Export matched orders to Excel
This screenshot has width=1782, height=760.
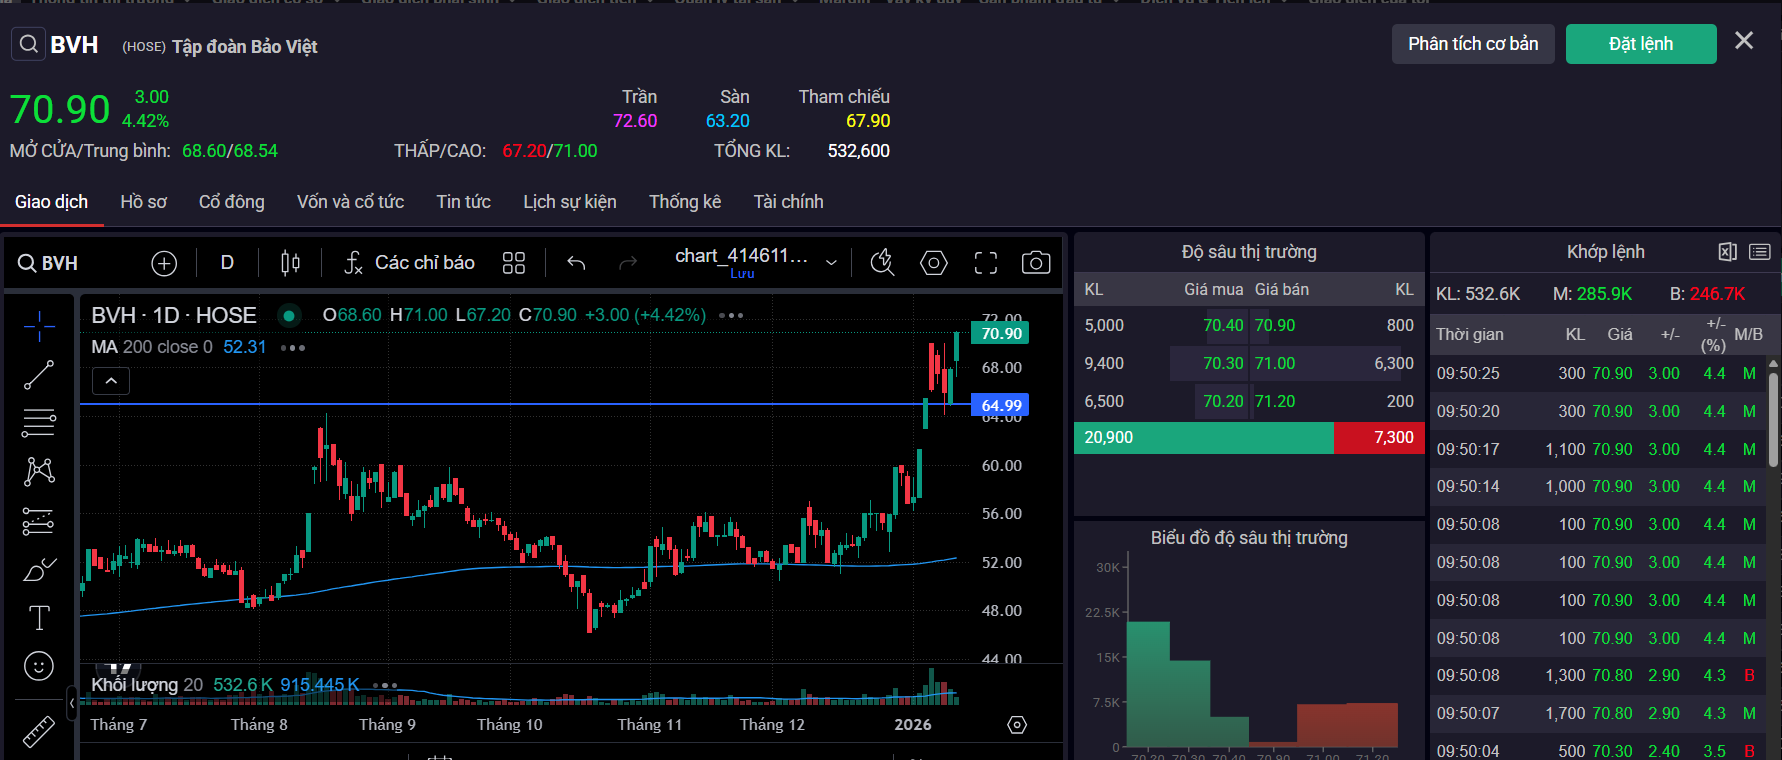pyautogui.click(x=1727, y=252)
